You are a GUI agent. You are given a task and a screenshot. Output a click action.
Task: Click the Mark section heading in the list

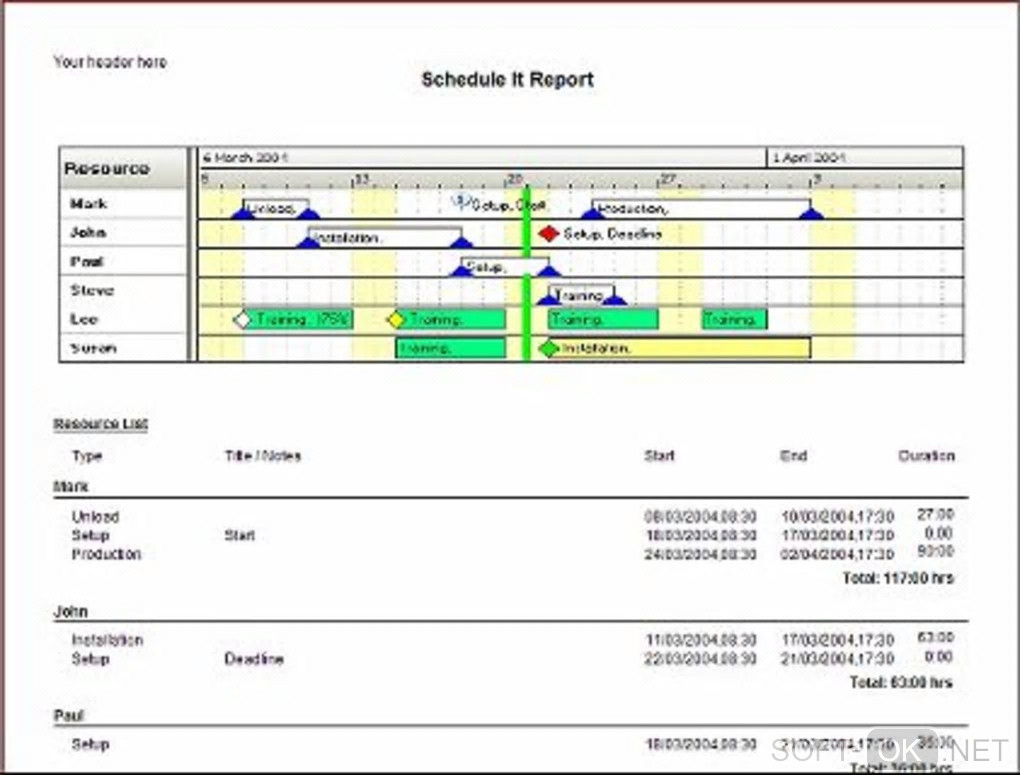click(71, 487)
